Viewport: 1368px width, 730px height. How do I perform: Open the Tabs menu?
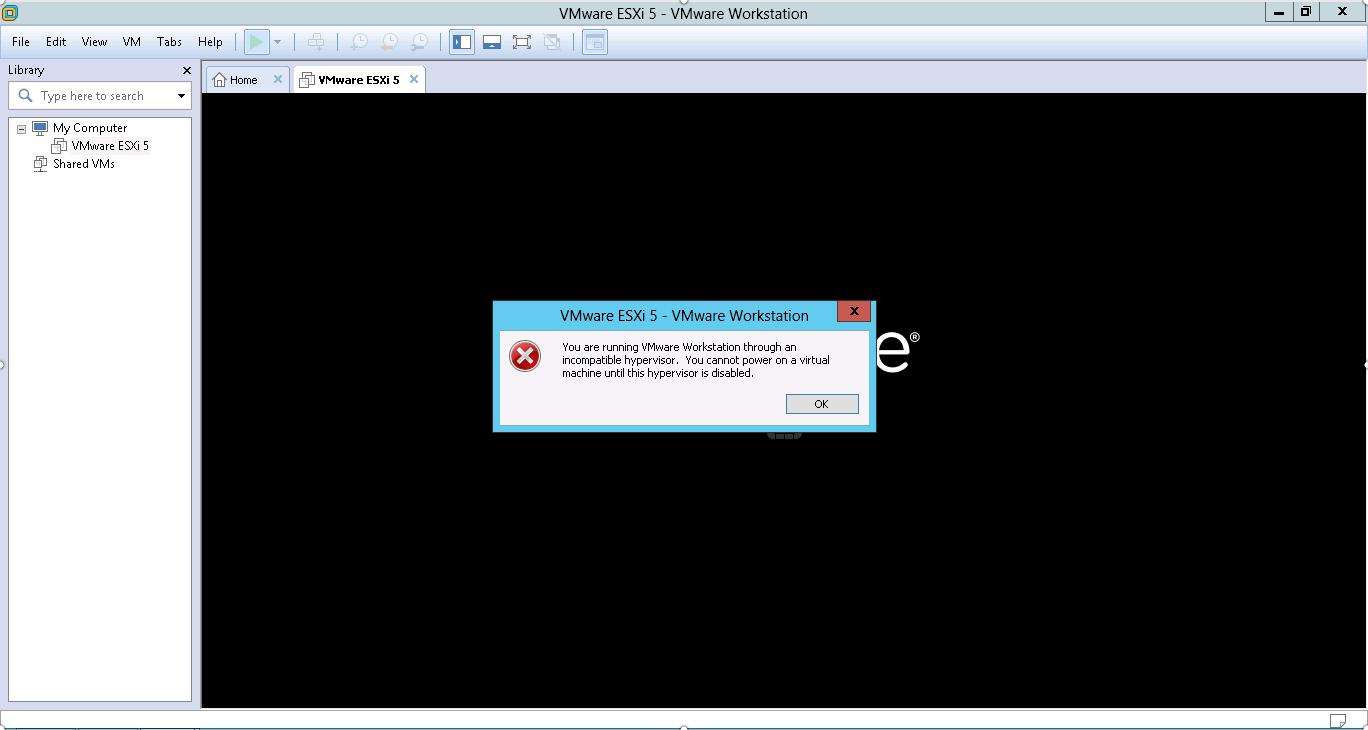[x=169, y=42]
